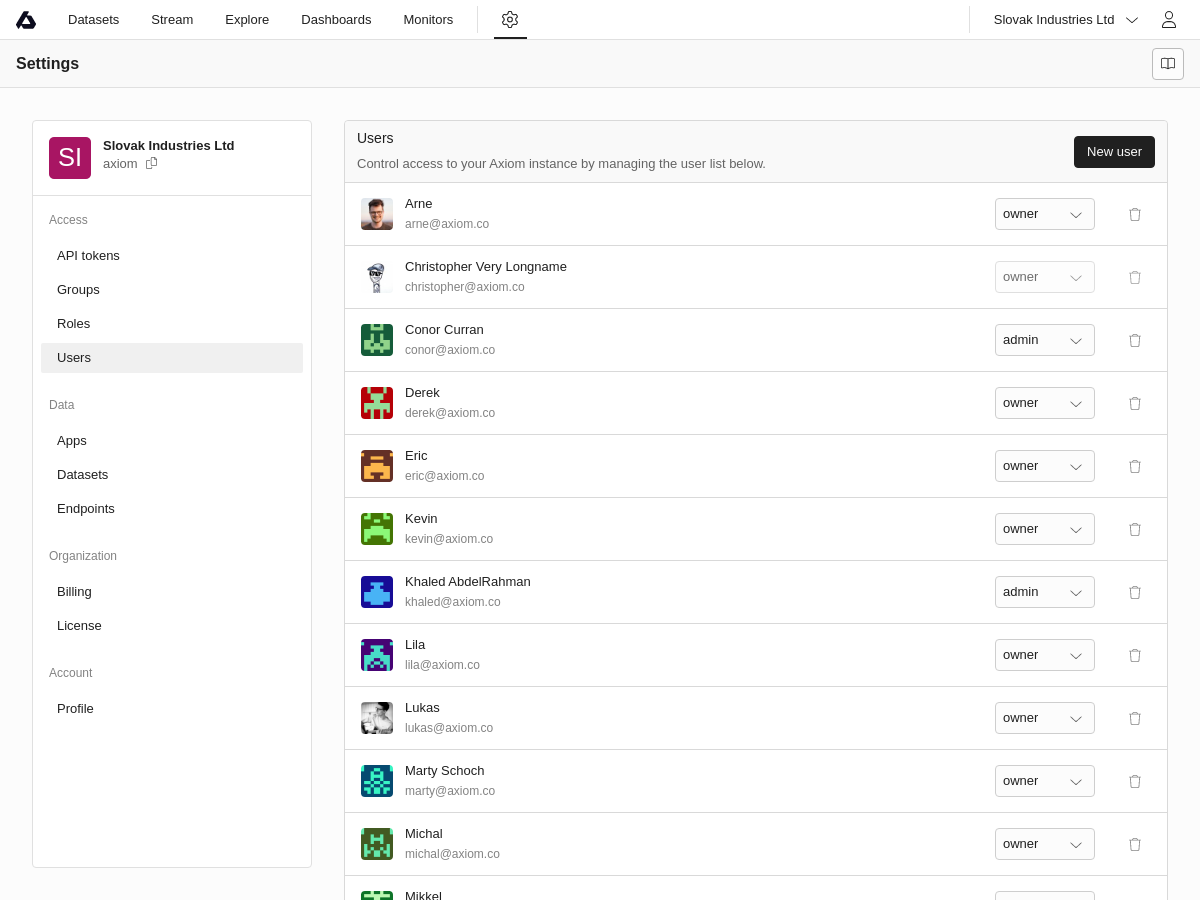Click the New user button
The height and width of the screenshot is (900, 1200).
pos(1114,152)
